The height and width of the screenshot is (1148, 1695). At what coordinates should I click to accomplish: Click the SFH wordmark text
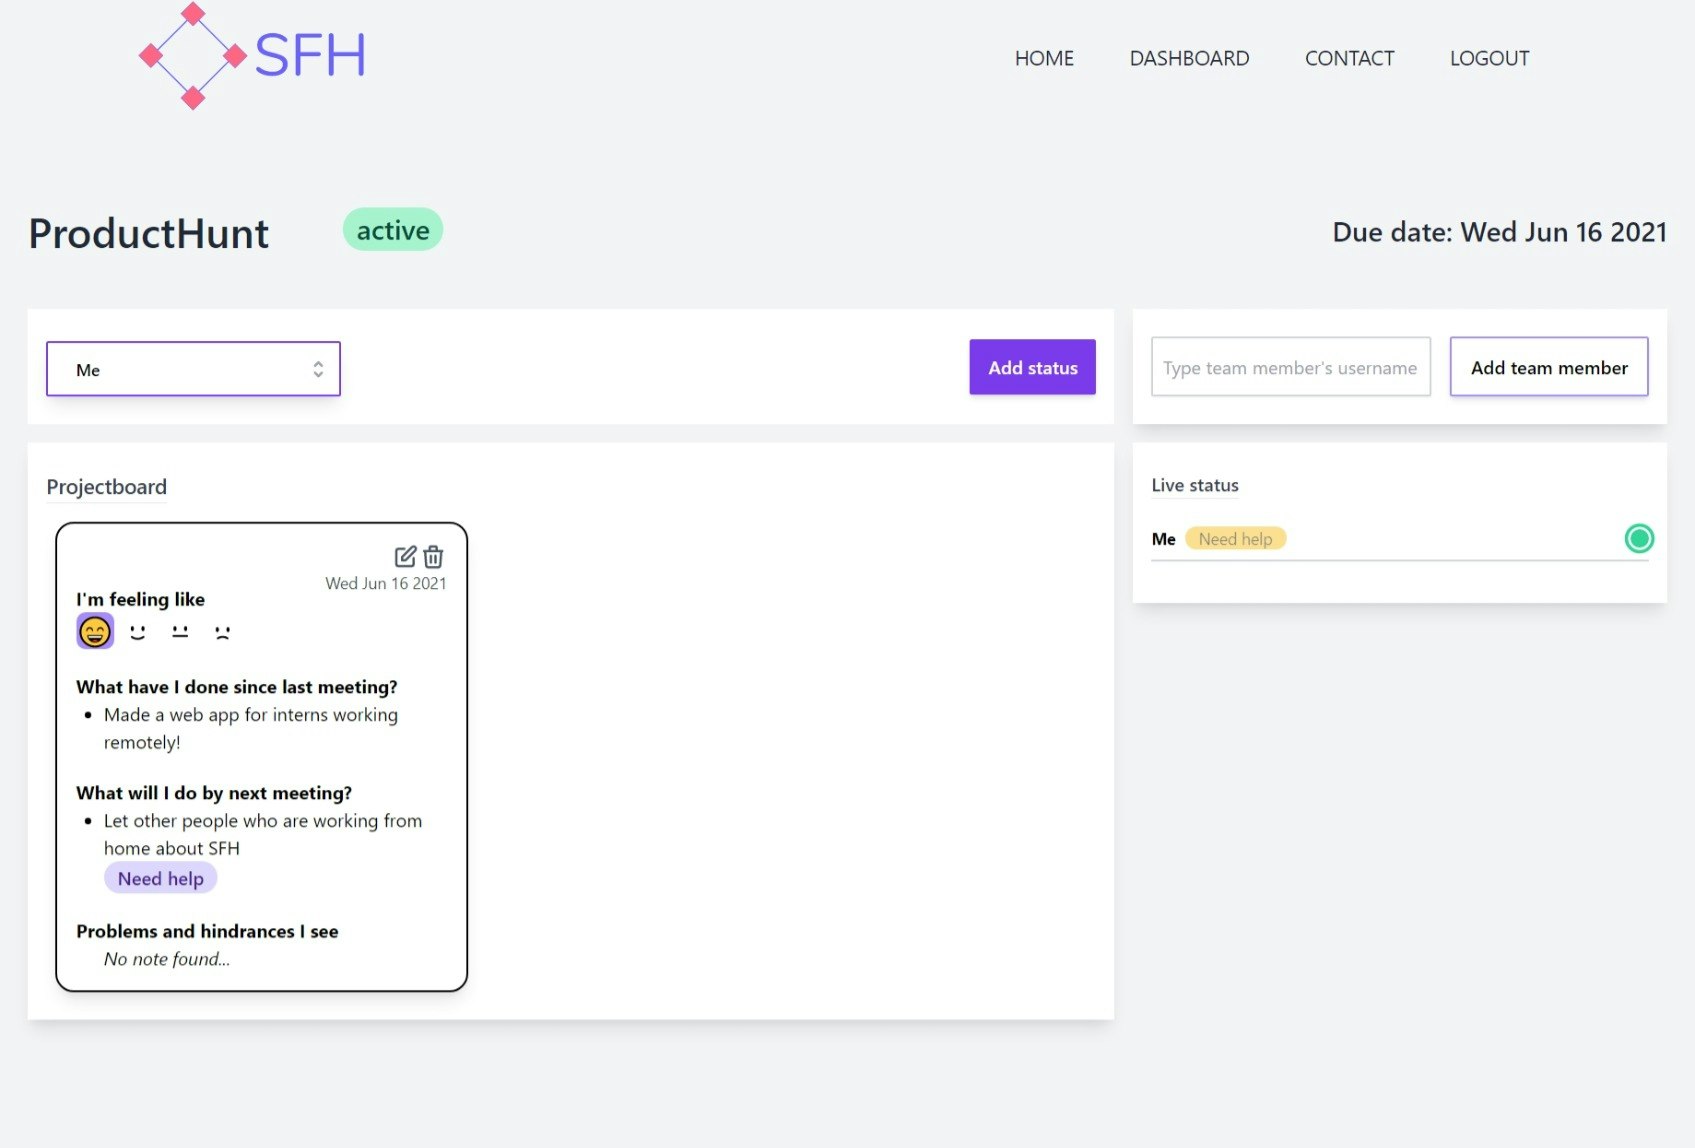click(x=310, y=55)
